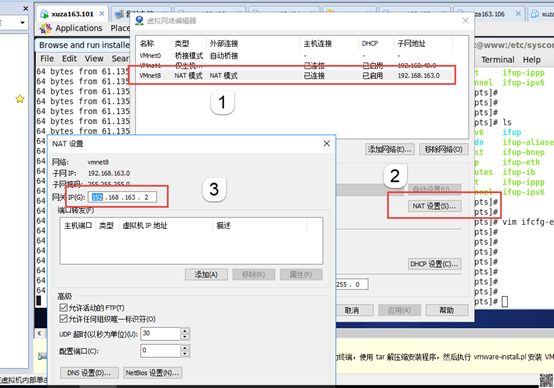Screen dimensions: 554x388
Task: Click the QR code icon at bottom right
Action: pos(546,380)
